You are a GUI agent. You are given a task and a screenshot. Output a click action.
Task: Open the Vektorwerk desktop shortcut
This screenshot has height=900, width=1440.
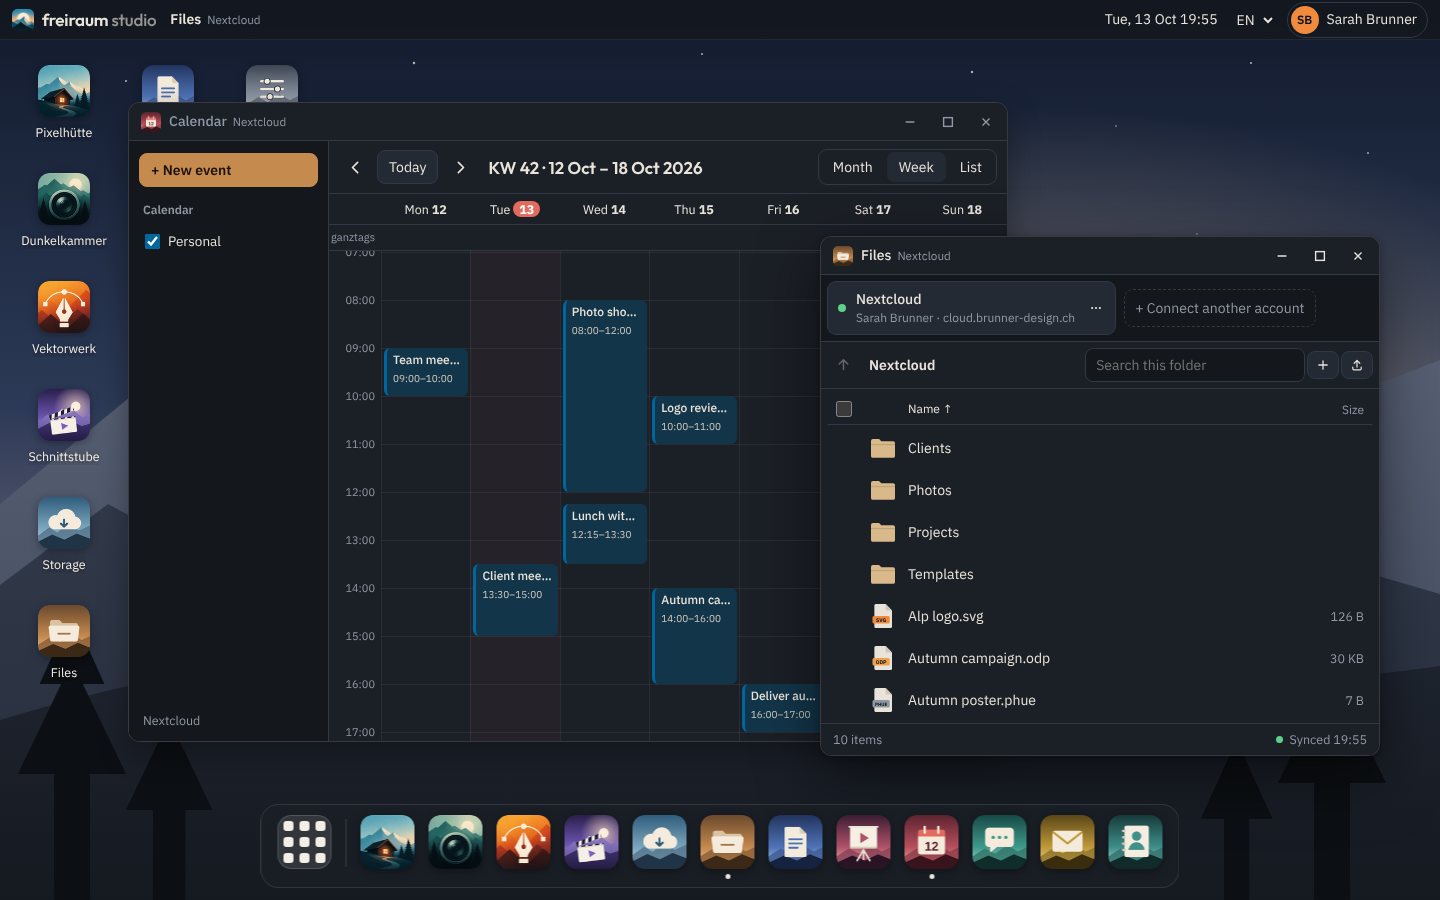(x=64, y=318)
